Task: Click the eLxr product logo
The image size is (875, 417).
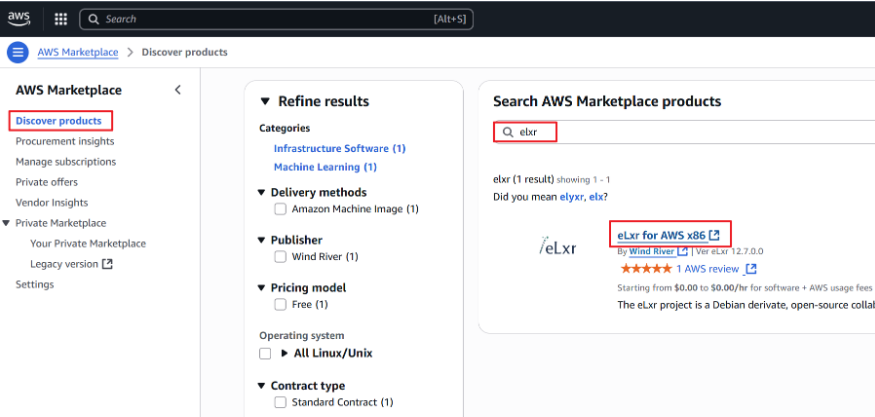Action: 558,247
